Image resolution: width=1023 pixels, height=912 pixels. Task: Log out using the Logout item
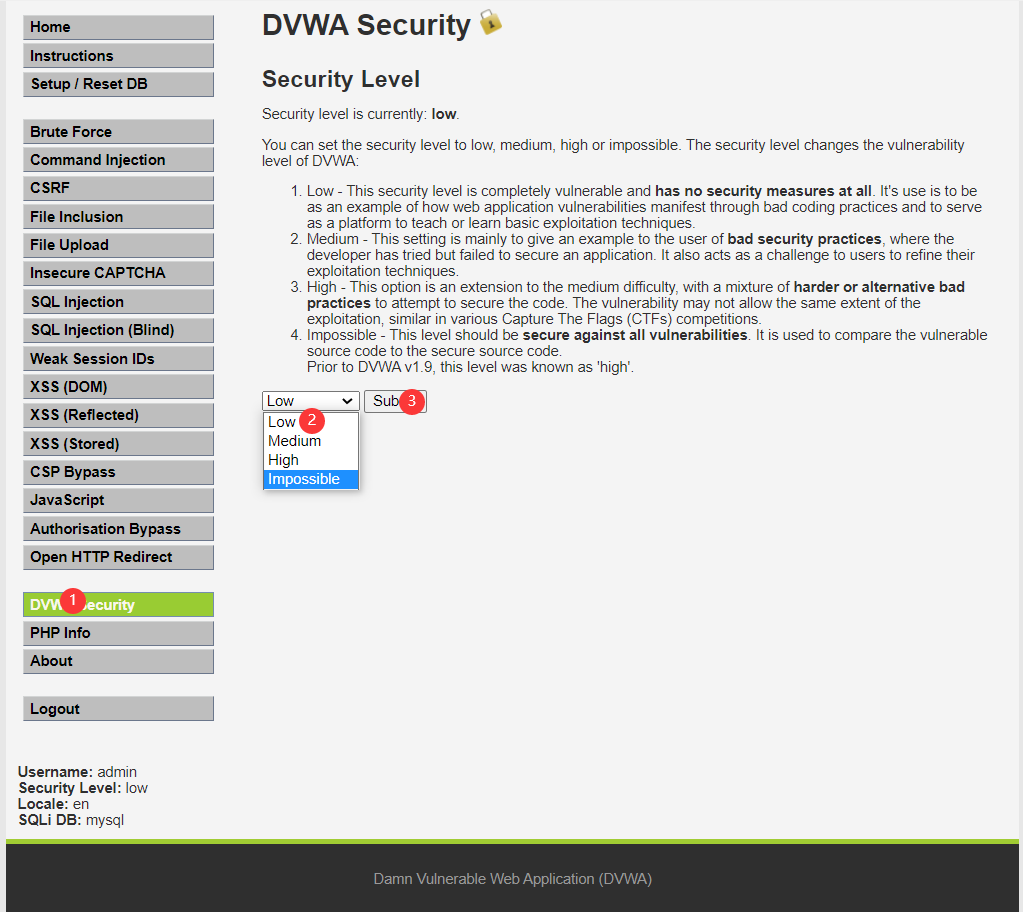click(x=118, y=708)
